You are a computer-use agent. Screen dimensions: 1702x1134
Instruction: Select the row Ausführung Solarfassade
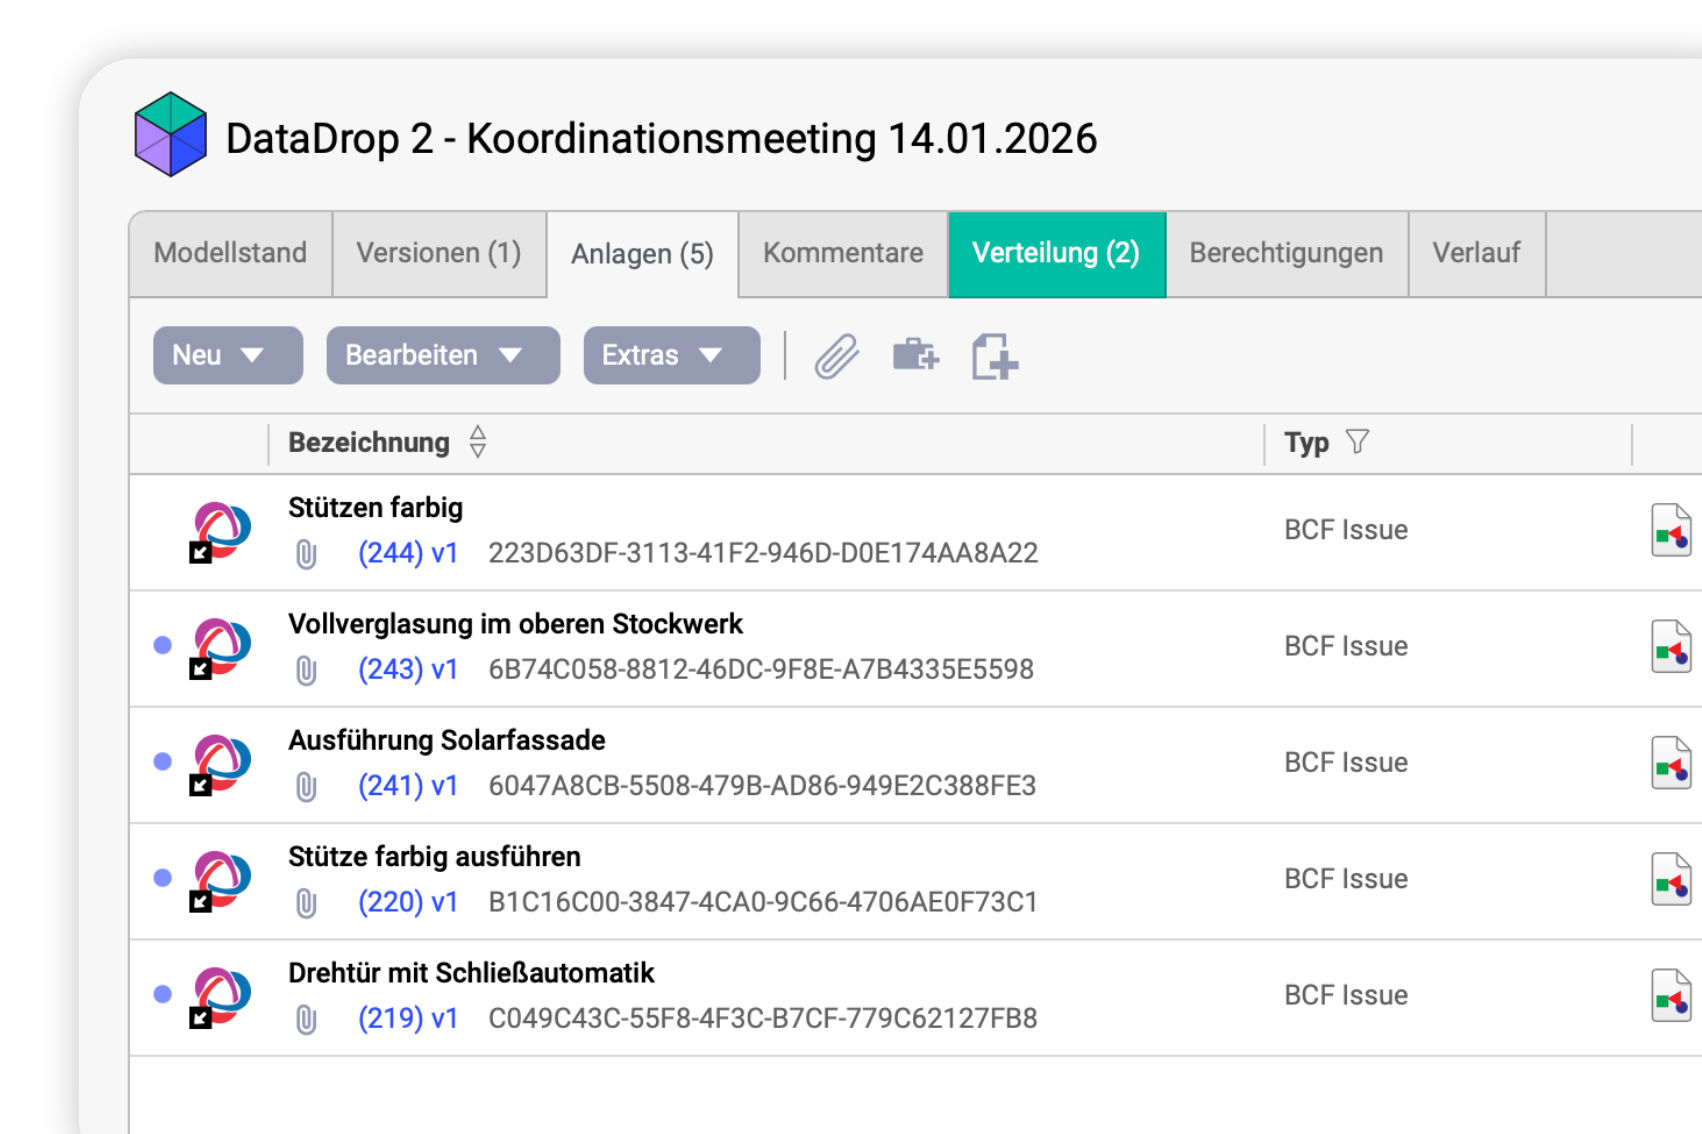coord(915,765)
